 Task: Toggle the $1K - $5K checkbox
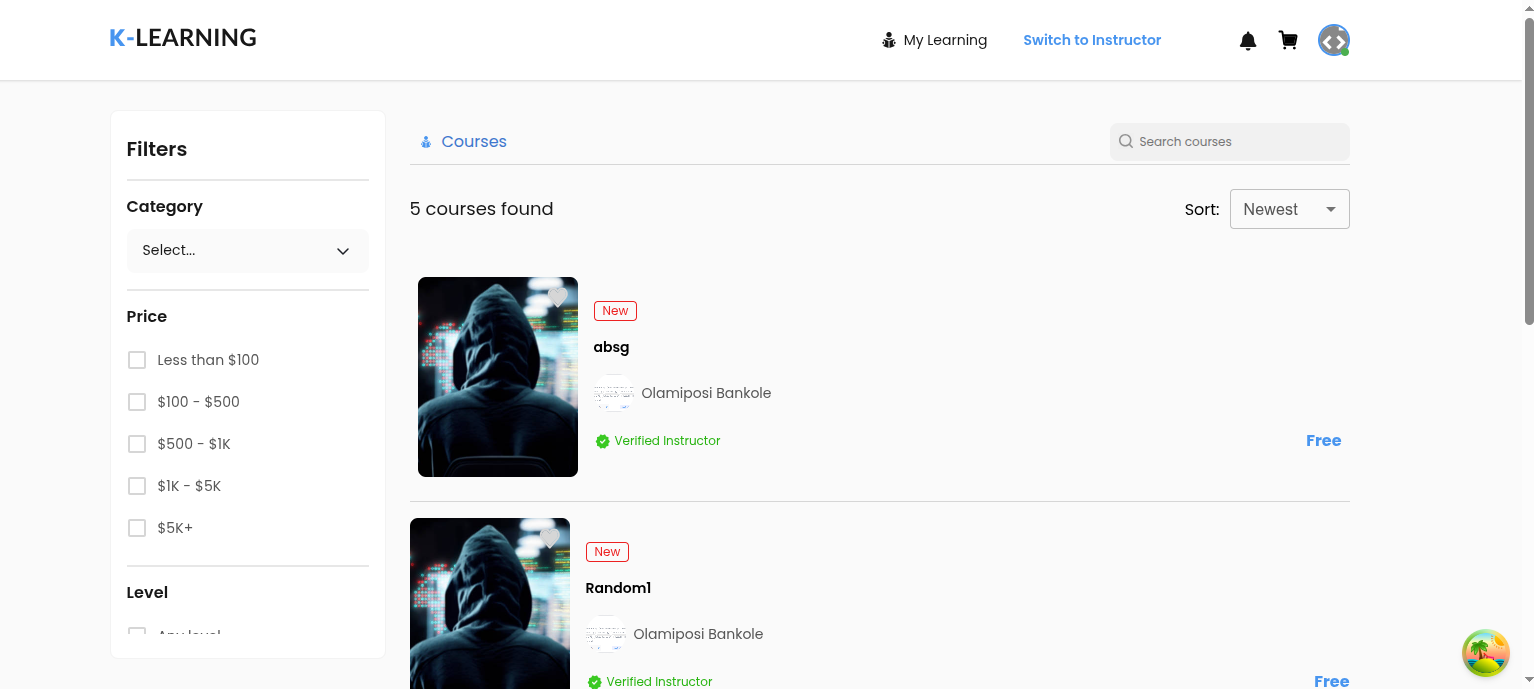[137, 486]
